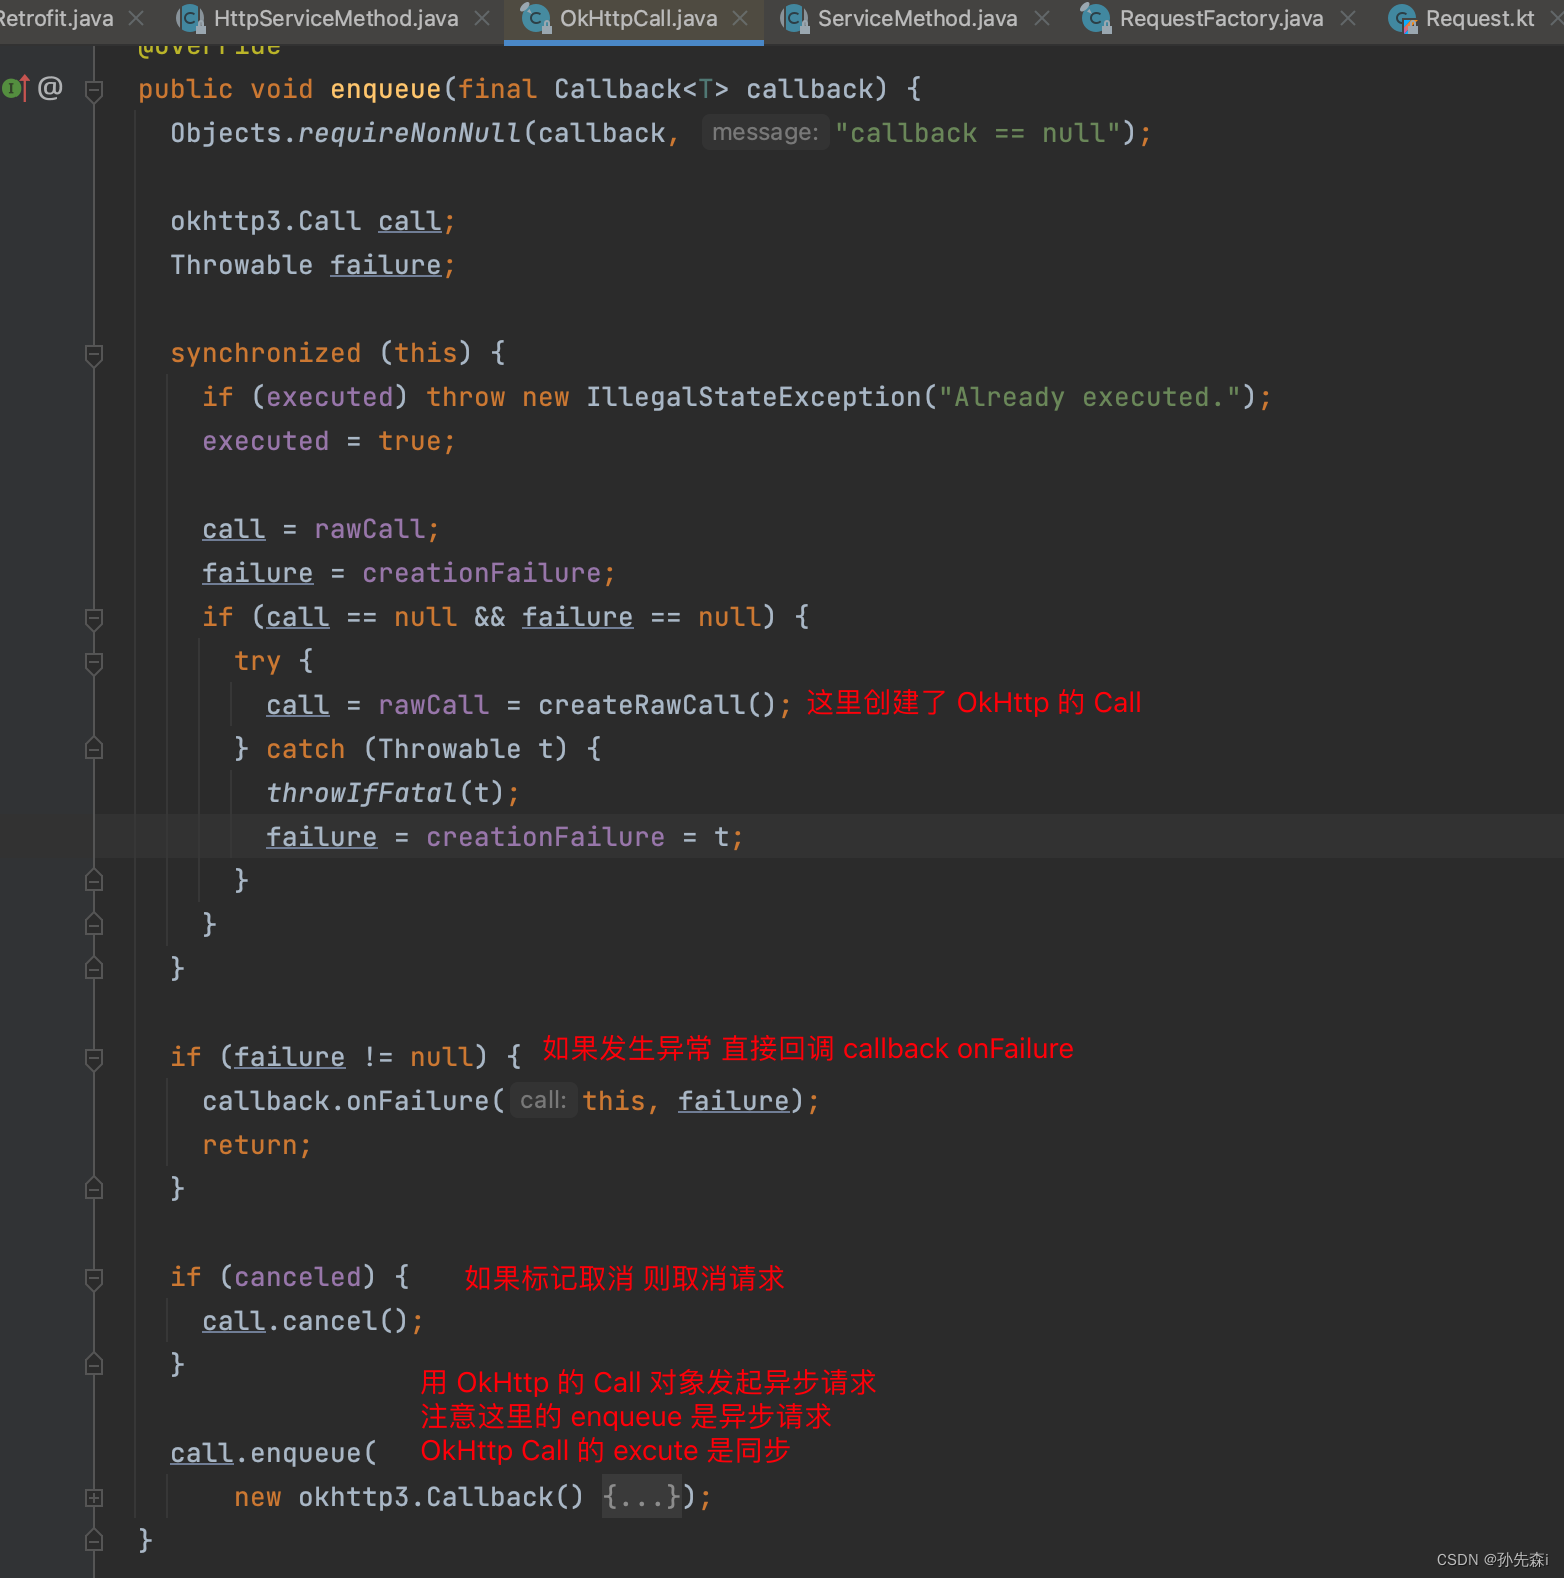This screenshot has height=1578, width=1564.
Task: Close the HttpServiceMethod.java tab
Action: [x=482, y=19]
